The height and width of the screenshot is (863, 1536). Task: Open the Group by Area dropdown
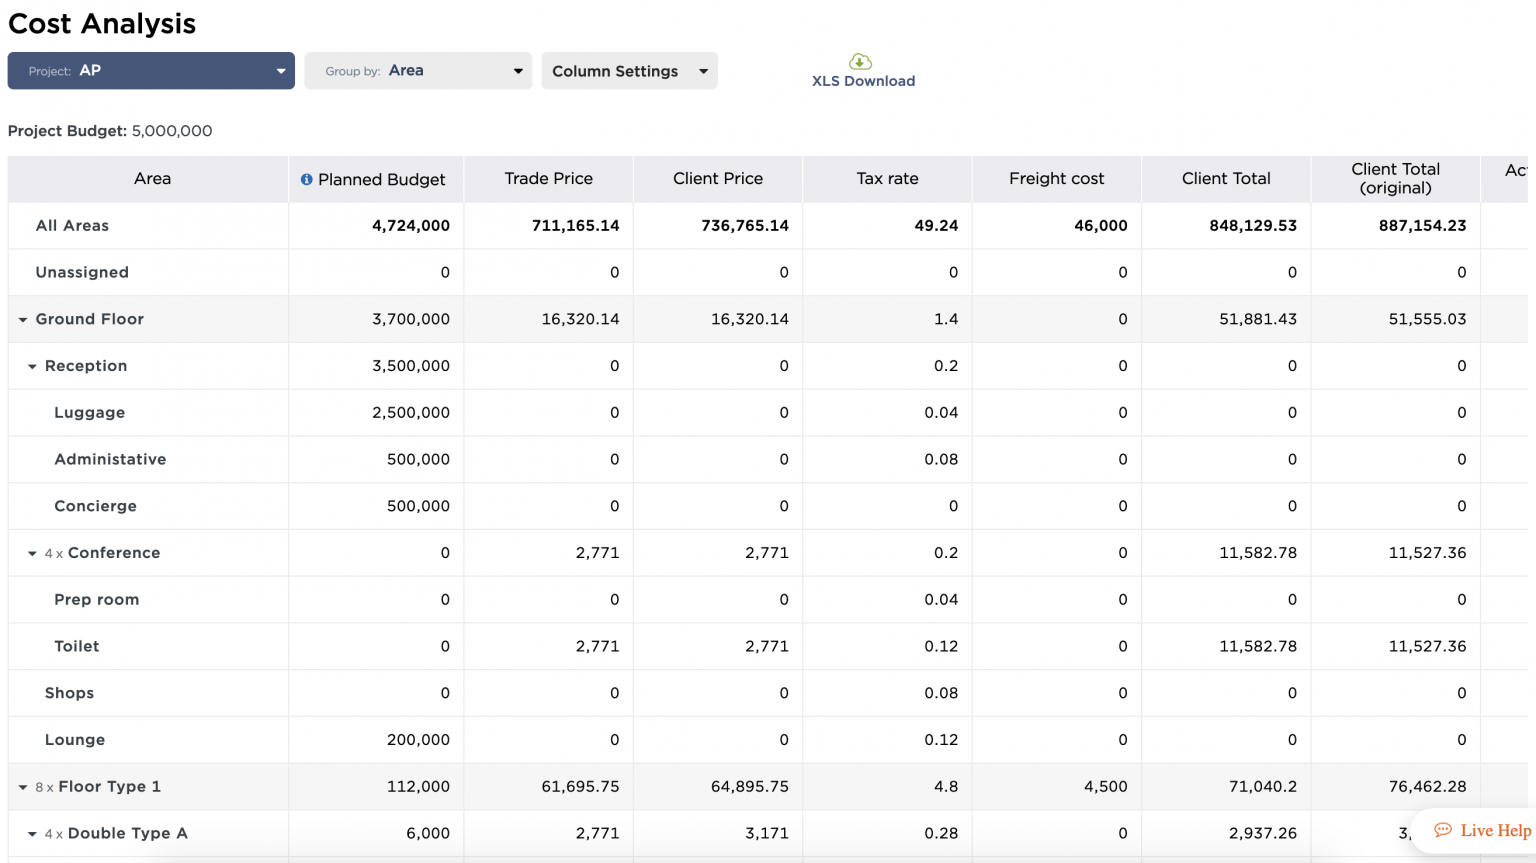417,70
